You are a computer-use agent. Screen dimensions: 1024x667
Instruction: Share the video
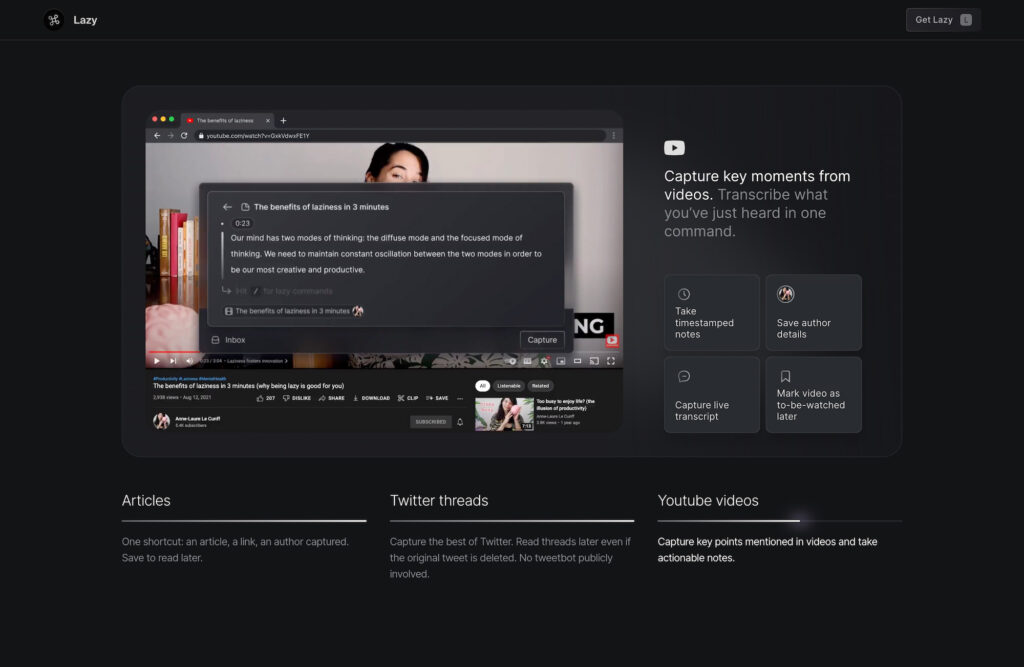[332, 398]
